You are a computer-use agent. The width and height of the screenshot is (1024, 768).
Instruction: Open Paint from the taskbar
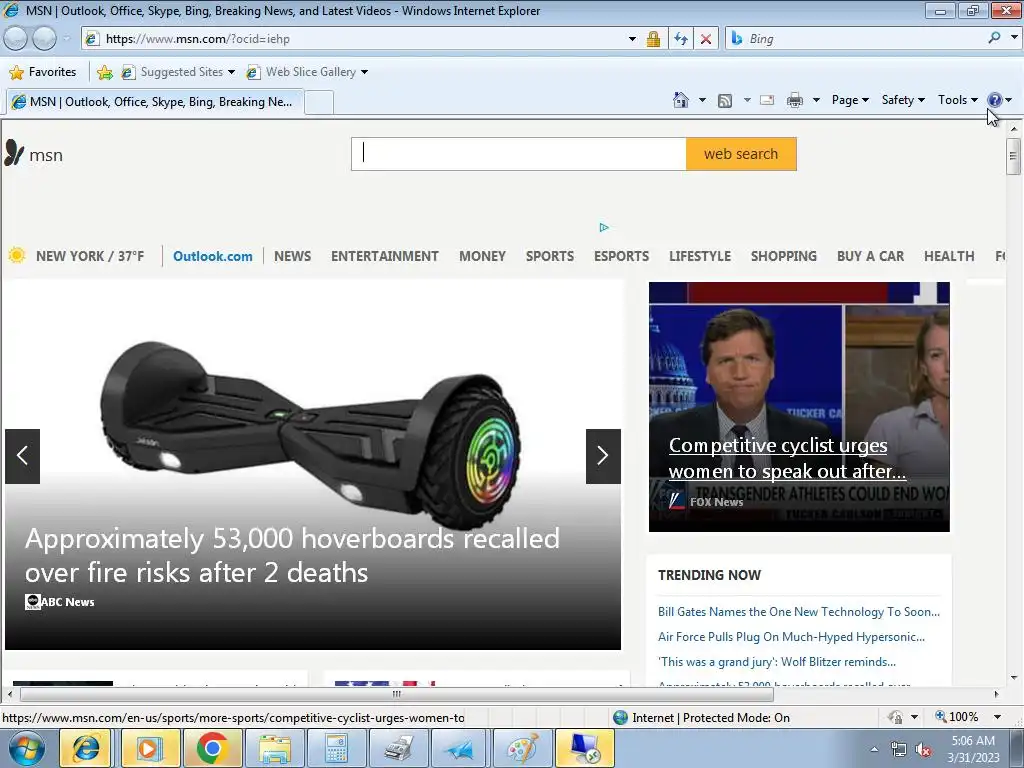click(522, 748)
